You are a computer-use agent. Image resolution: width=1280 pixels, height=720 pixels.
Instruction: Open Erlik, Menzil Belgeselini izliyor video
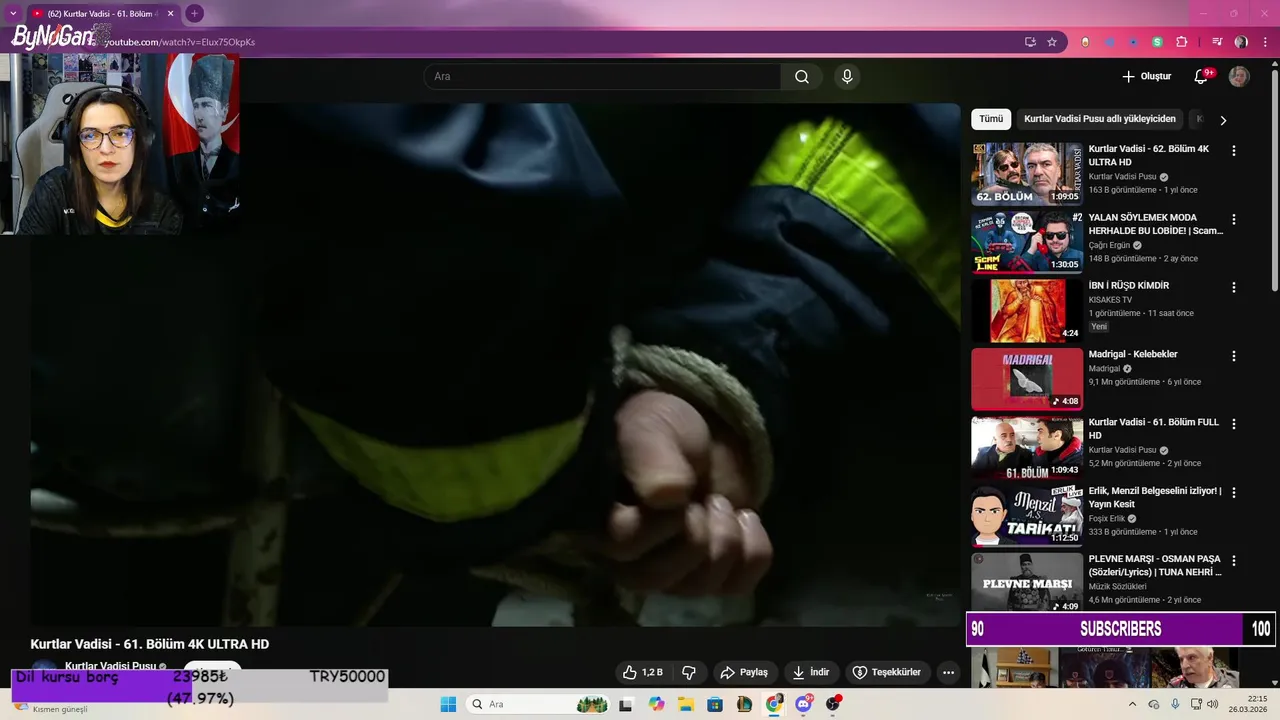1155,497
